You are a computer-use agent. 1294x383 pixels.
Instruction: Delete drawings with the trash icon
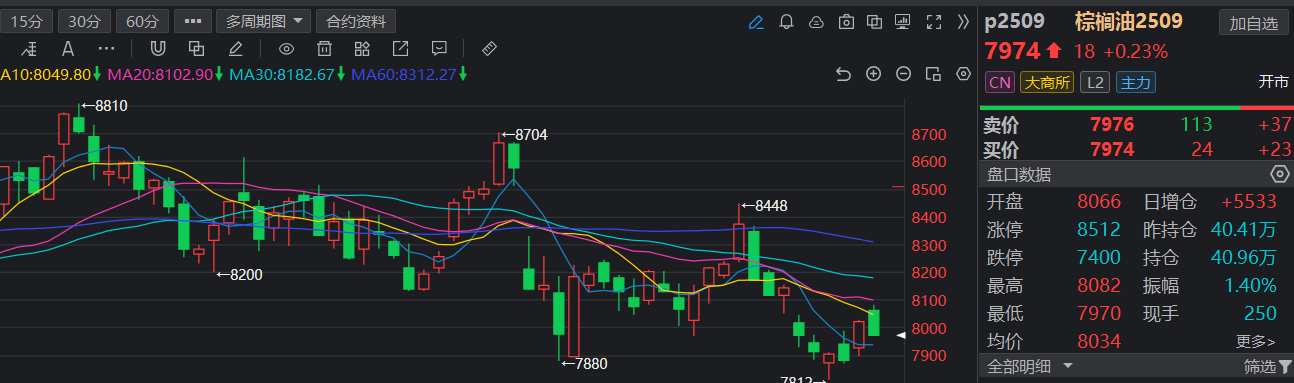(x=324, y=48)
